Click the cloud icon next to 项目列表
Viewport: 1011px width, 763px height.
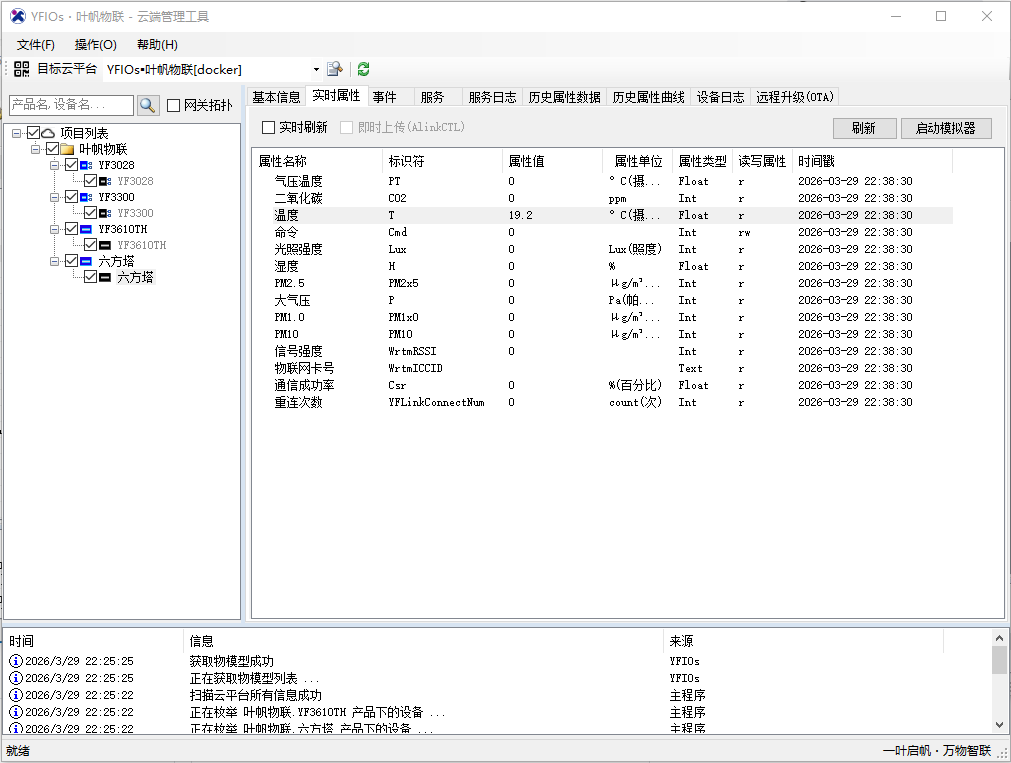47,132
